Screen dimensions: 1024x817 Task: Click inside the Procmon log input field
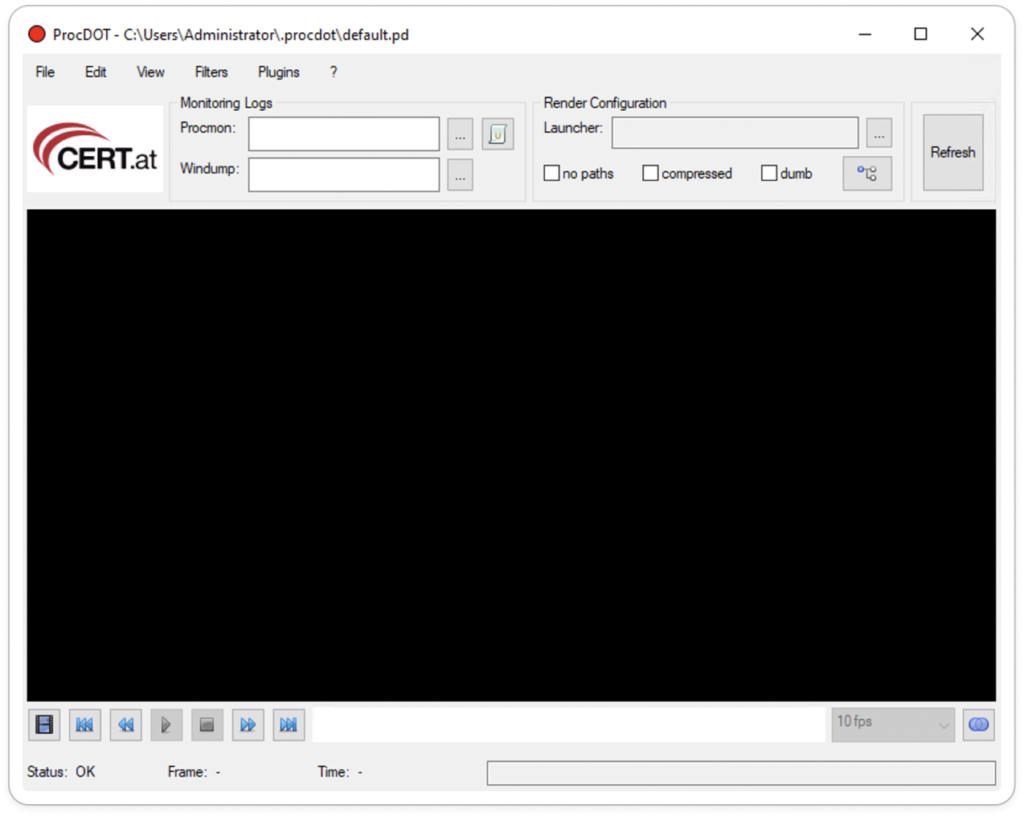343,133
